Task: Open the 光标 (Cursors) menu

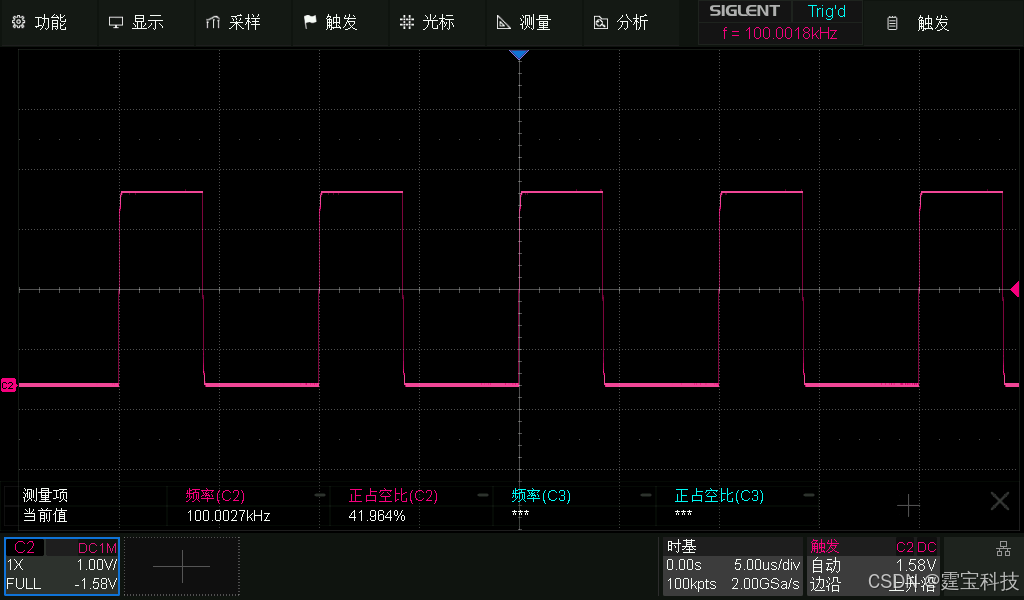Action: (x=436, y=22)
